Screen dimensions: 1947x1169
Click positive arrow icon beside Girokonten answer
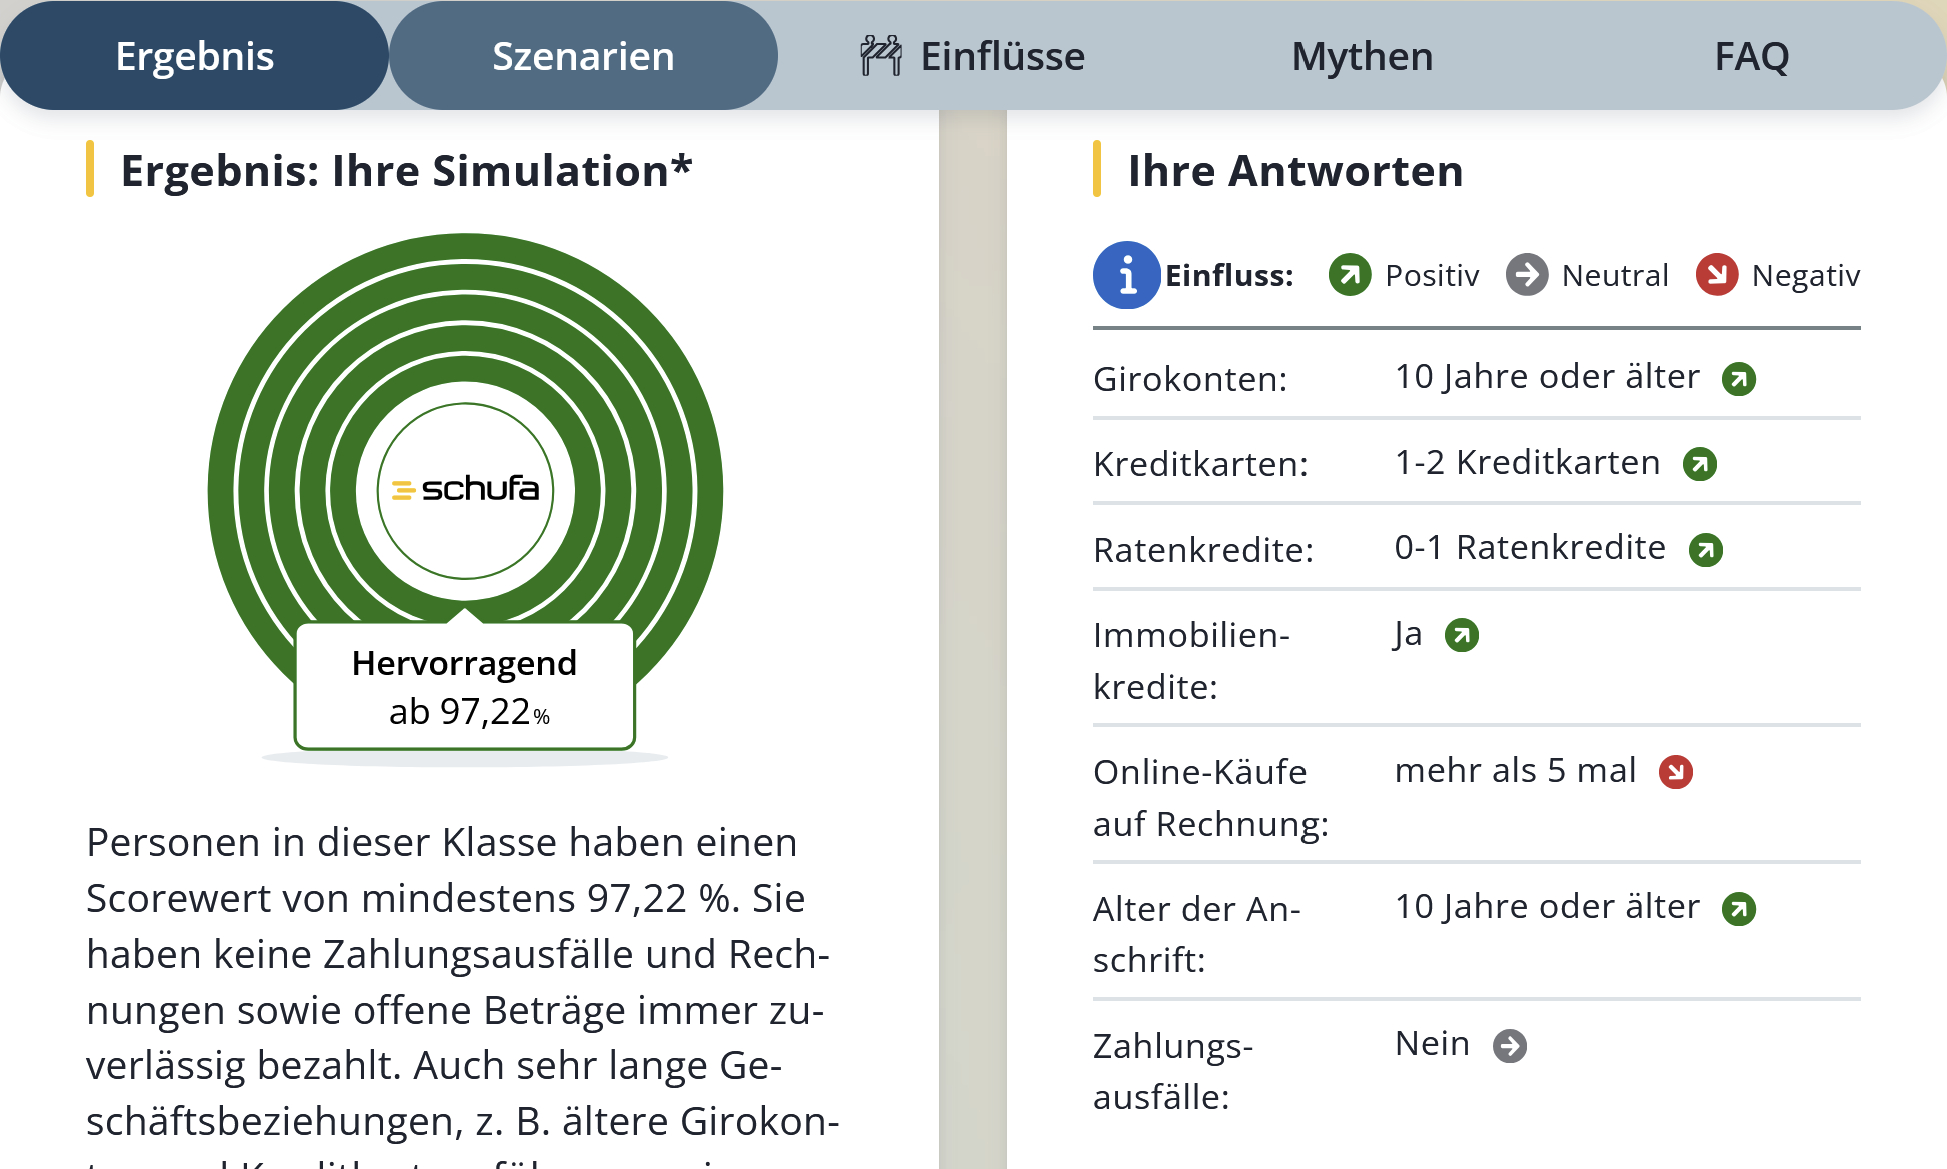point(1738,379)
